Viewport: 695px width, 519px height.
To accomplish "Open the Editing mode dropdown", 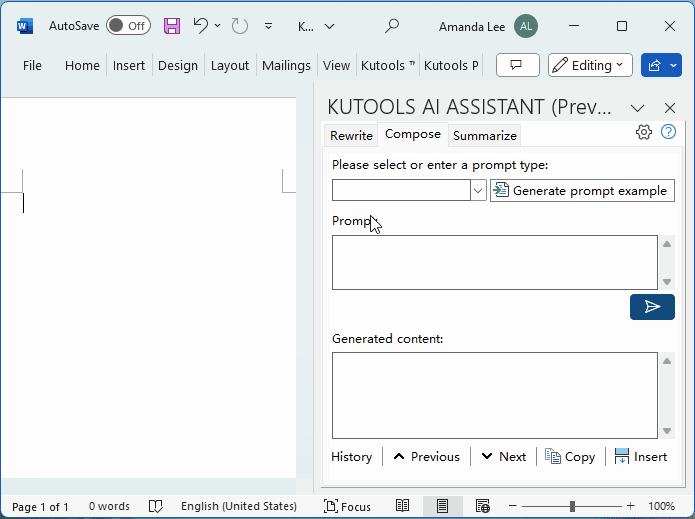I will (x=590, y=65).
